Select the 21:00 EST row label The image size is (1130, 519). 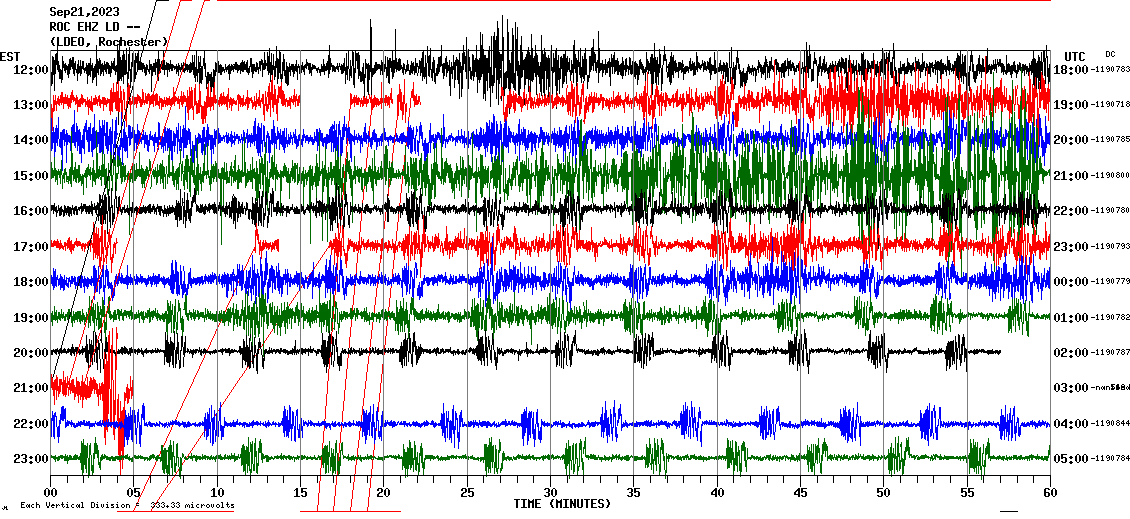click(31, 388)
